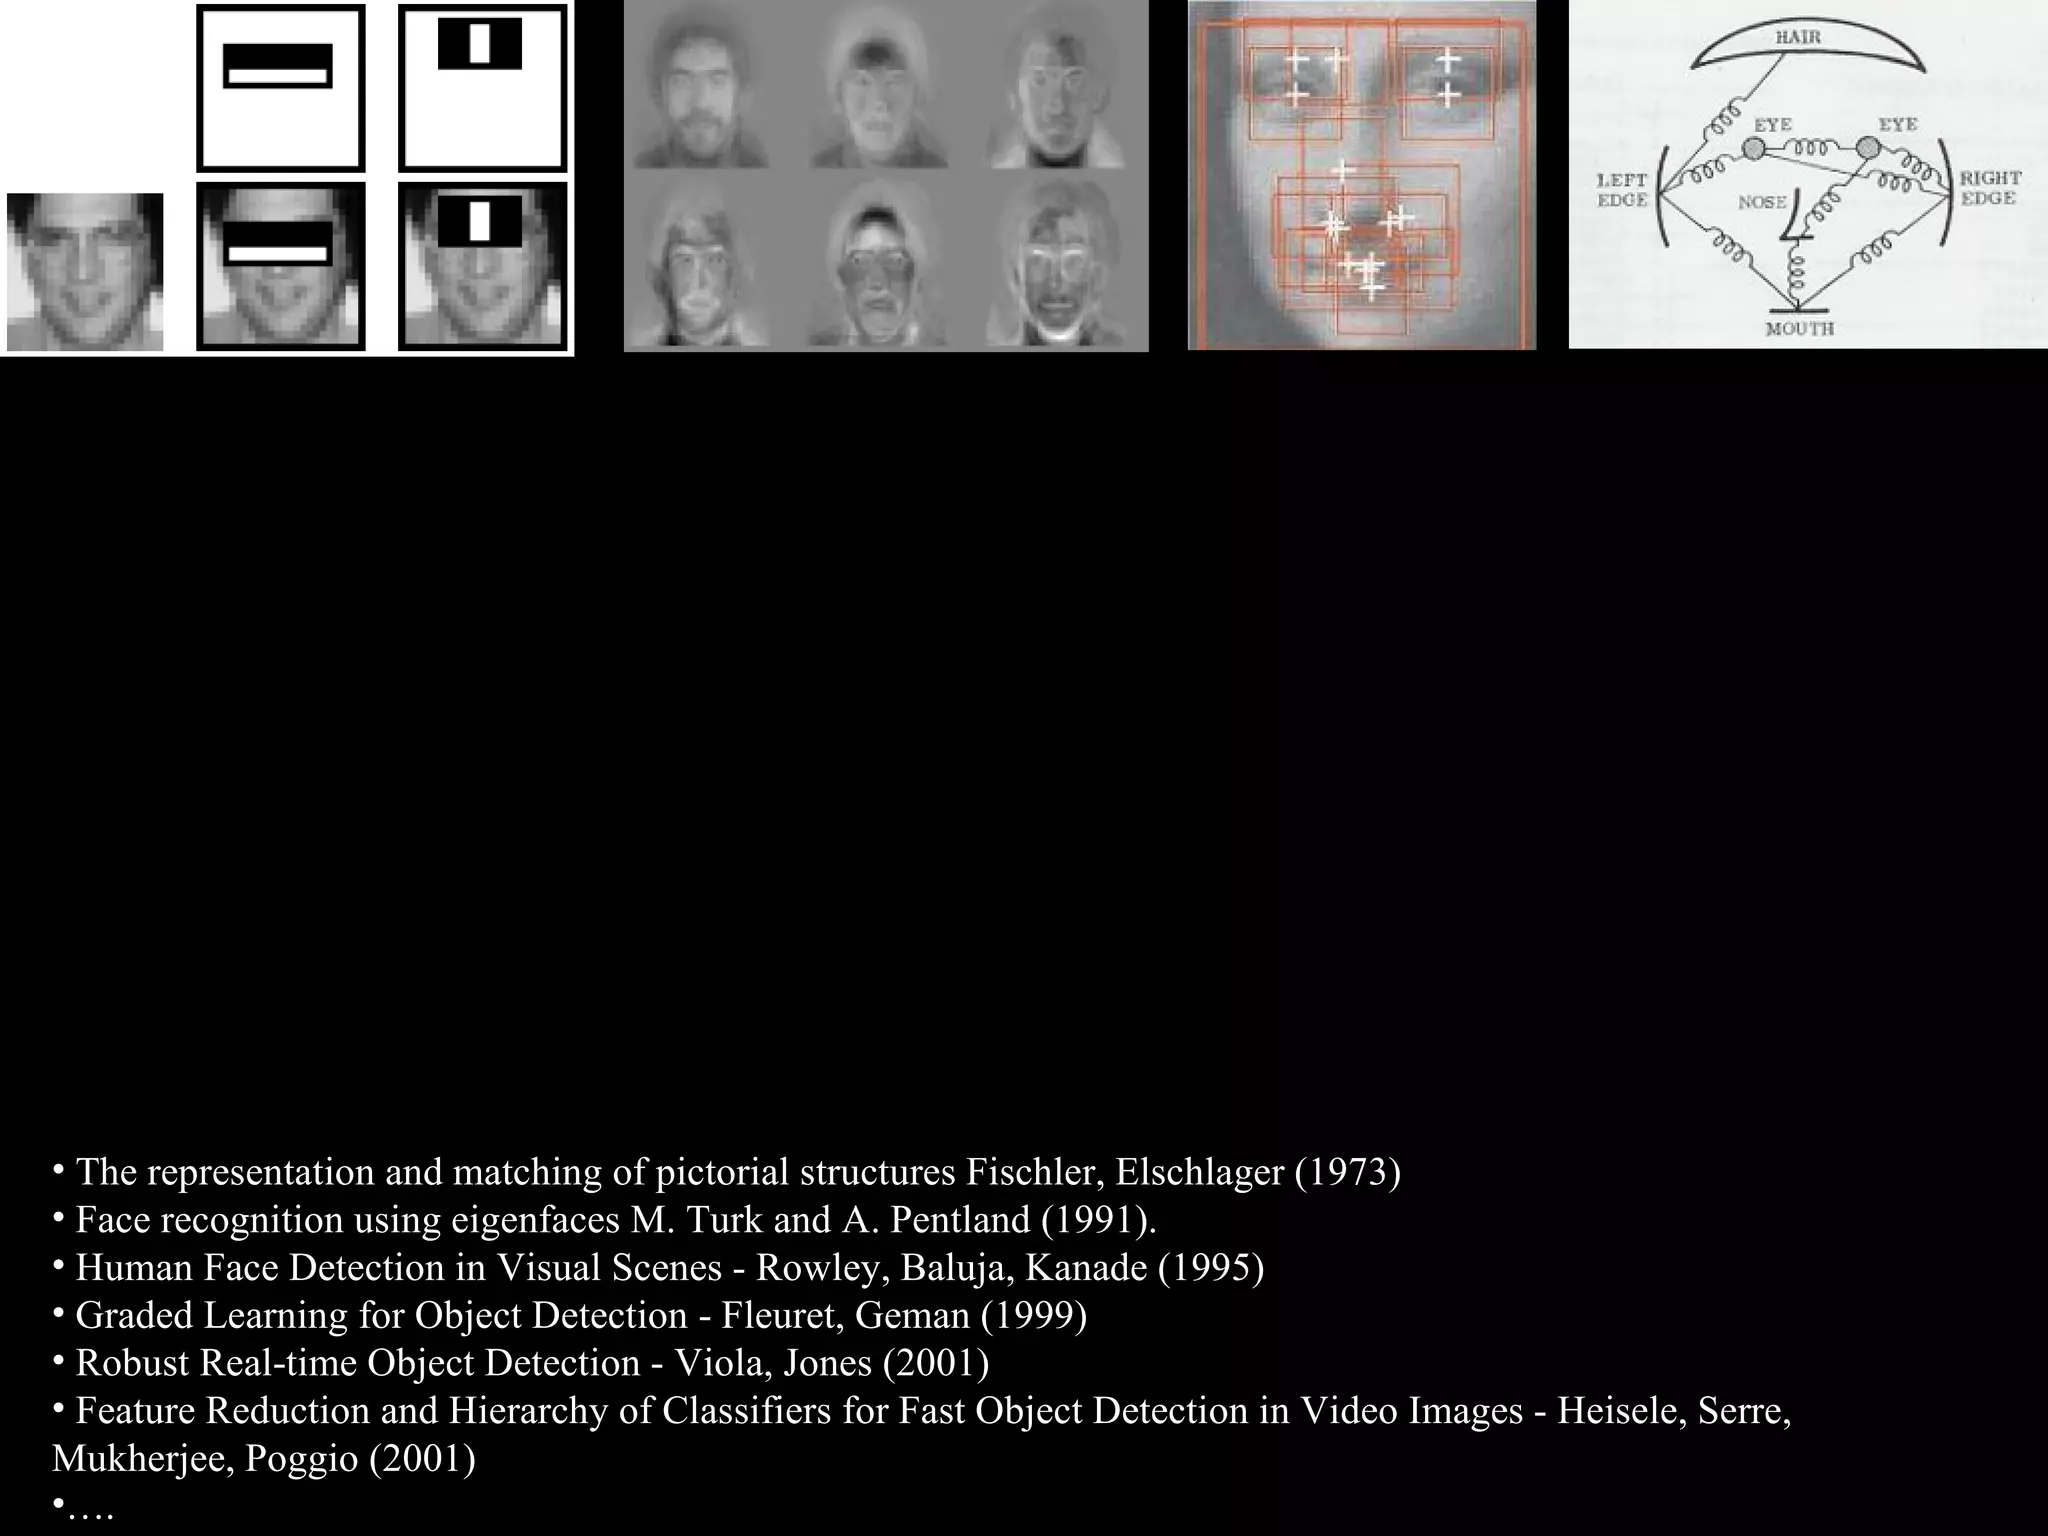Click the RIGHT EDGE label in the diagram
Viewport: 2048px width, 1536px height.
pyautogui.click(x=1990, y=188)
